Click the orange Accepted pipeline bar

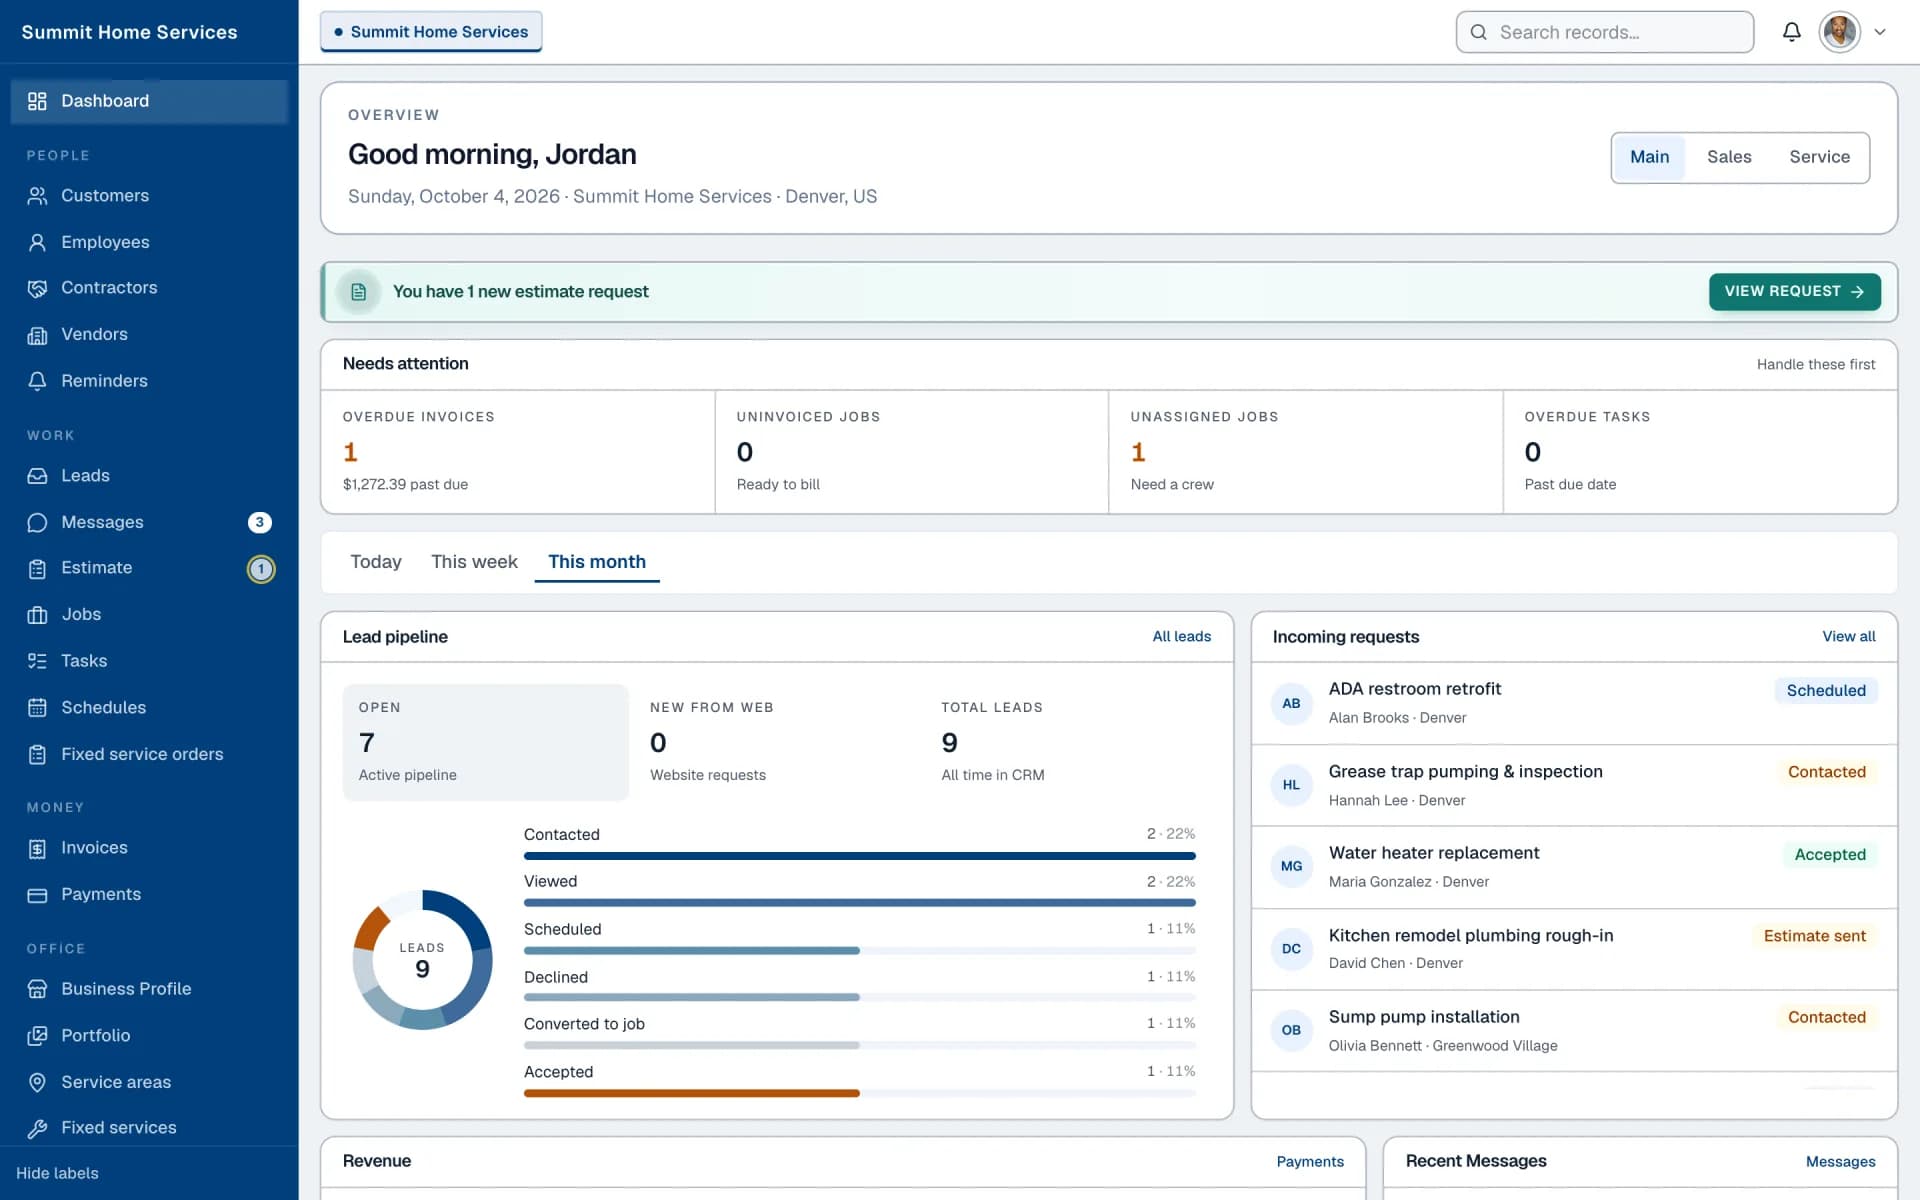(x=691, y=1093)
